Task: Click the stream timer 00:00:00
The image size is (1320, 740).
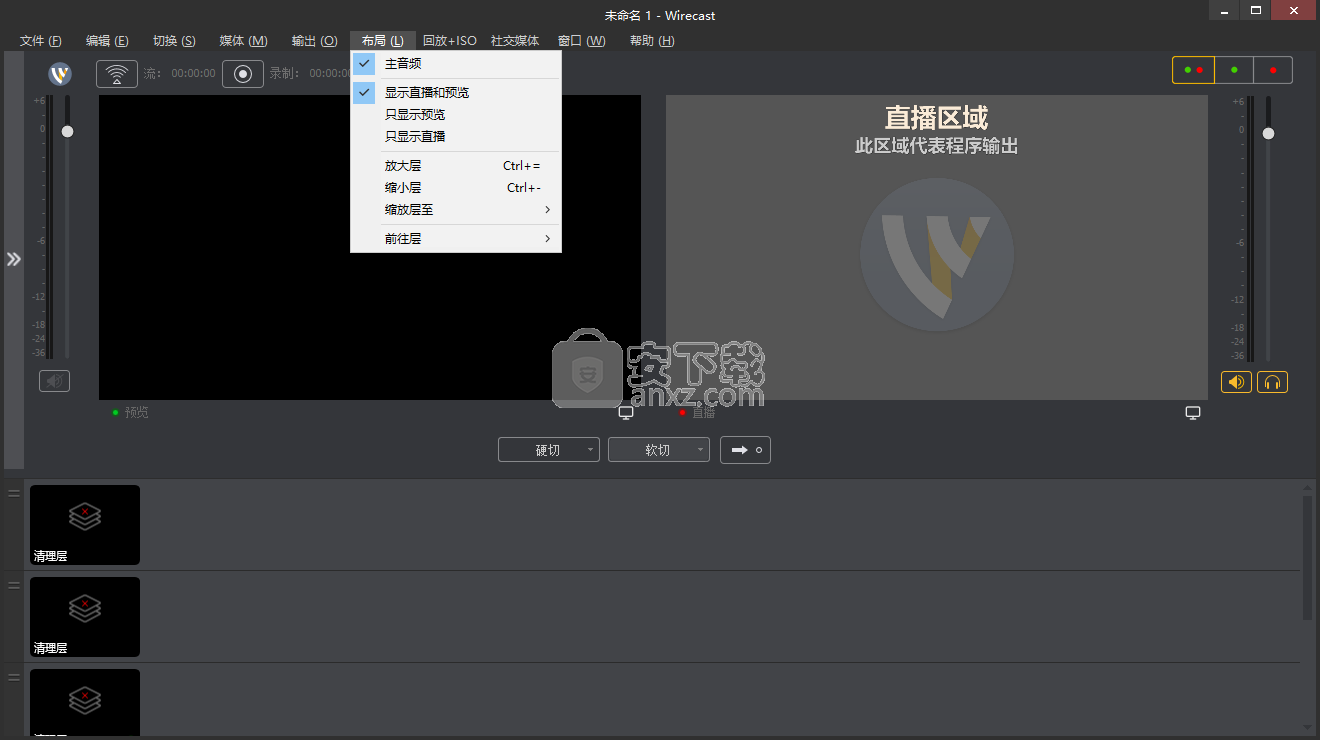Action: tap(193, 74)
